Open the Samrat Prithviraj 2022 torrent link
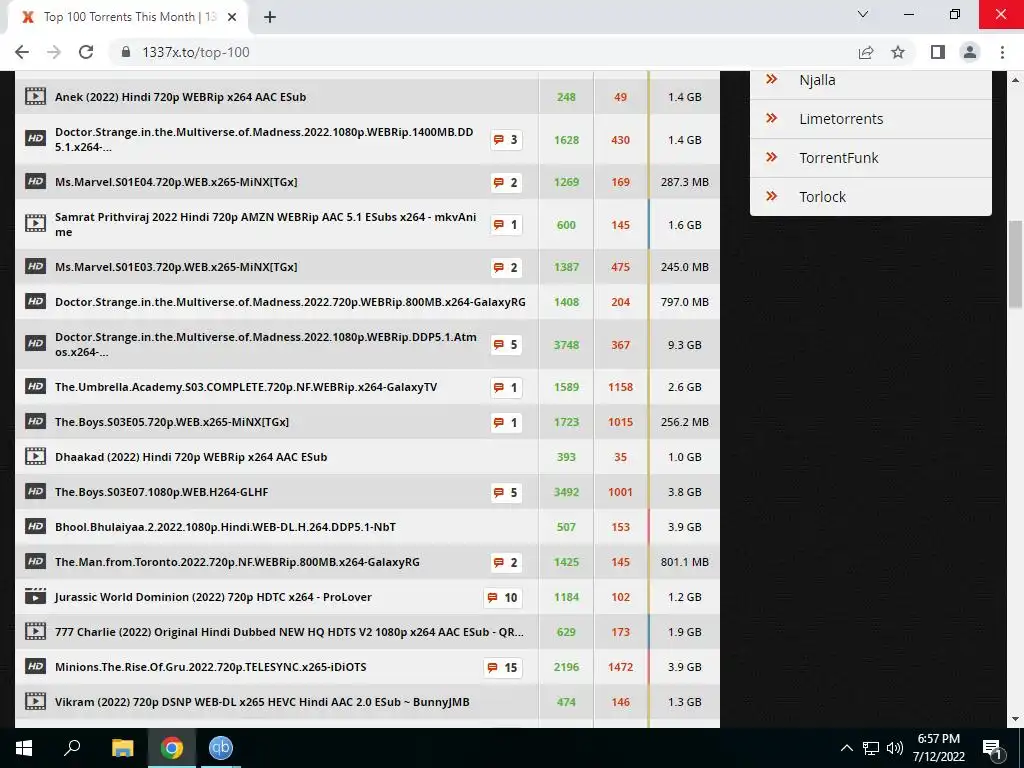The height and width of the screenshot is (768, 1024). pos(266,224)
